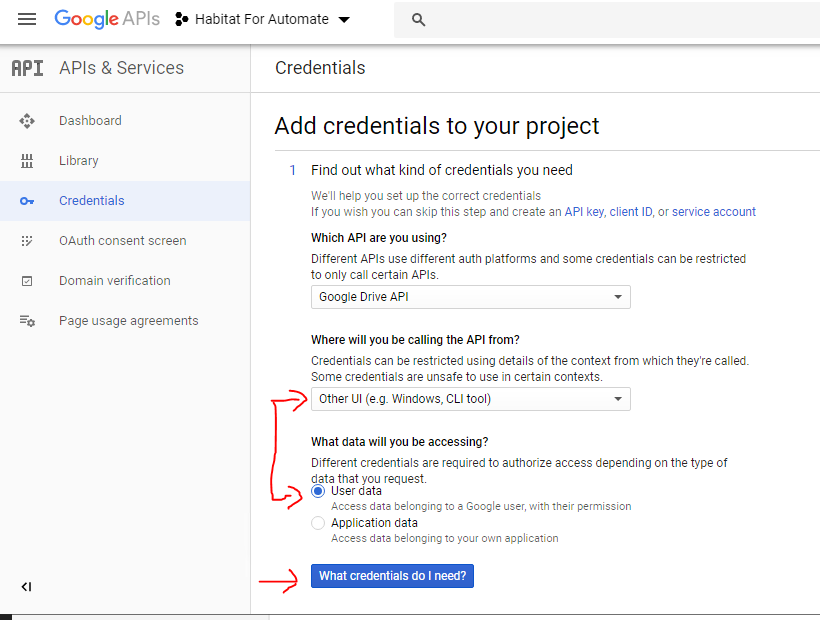The image size is (820, 620).
Task: Go to OAuth consent screen
Action: [x=125, y=241]
